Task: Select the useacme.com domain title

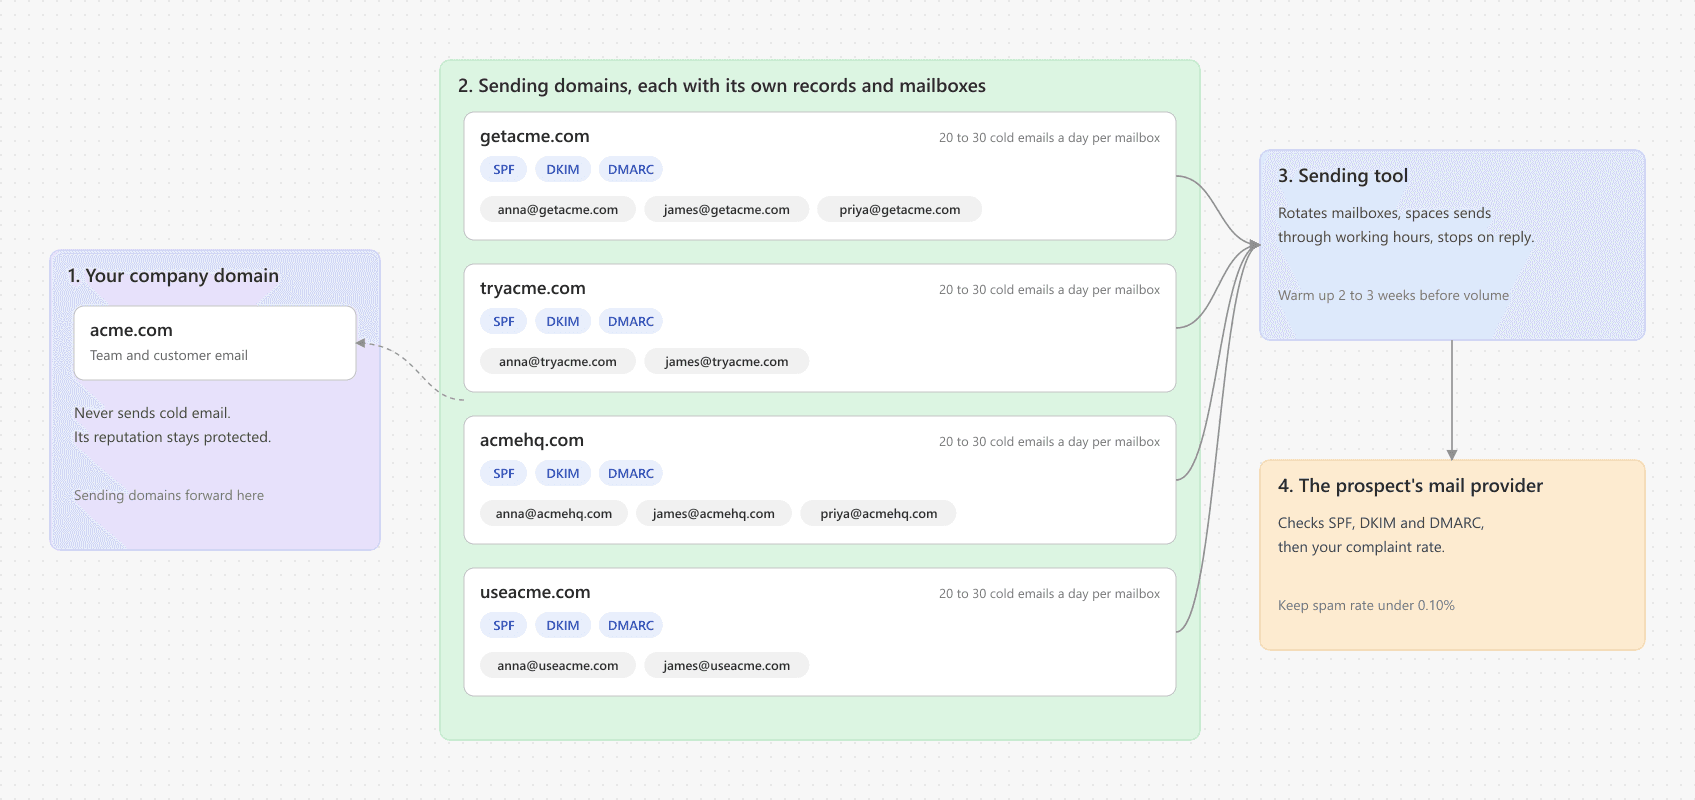Action: click(535, 592)
